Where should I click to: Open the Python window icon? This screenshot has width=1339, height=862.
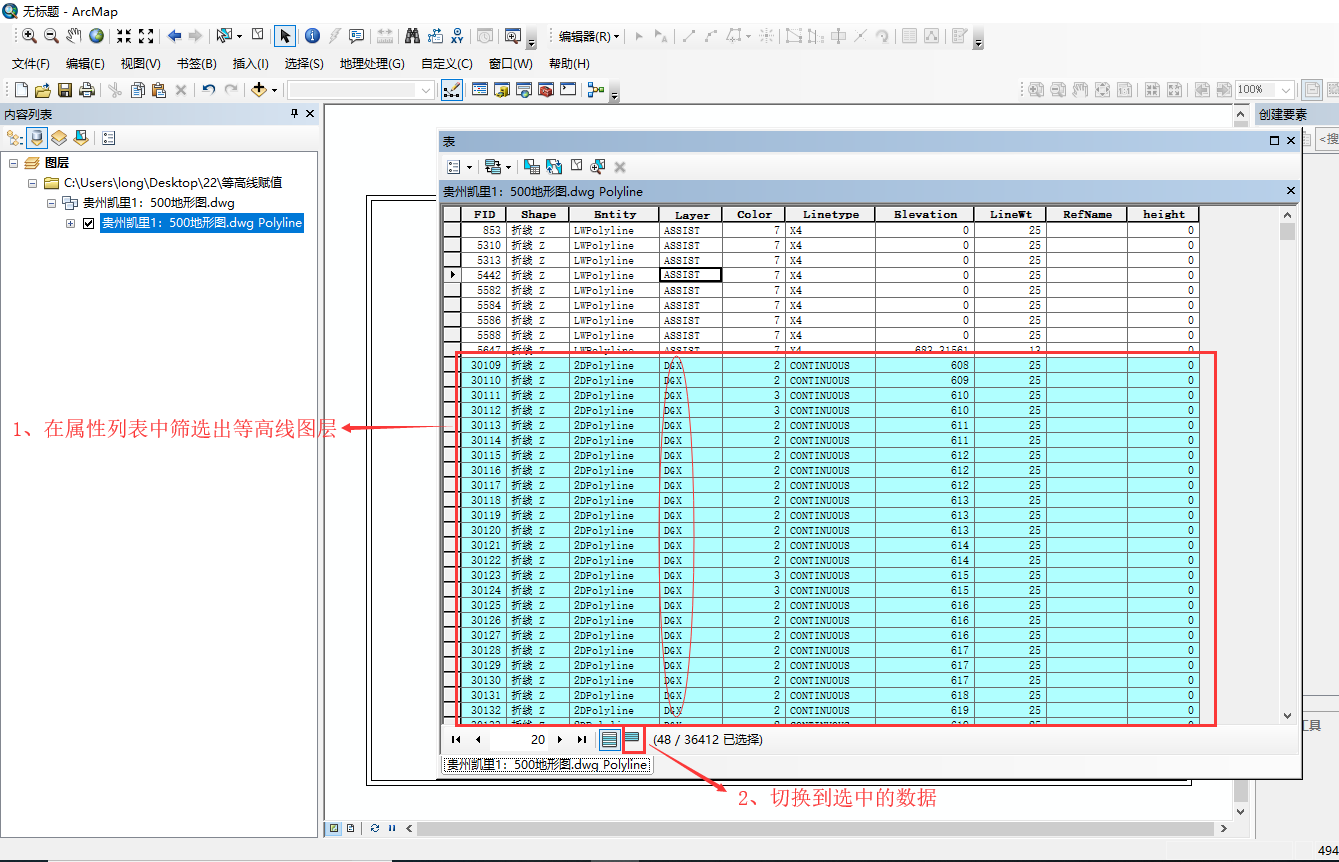568,90
